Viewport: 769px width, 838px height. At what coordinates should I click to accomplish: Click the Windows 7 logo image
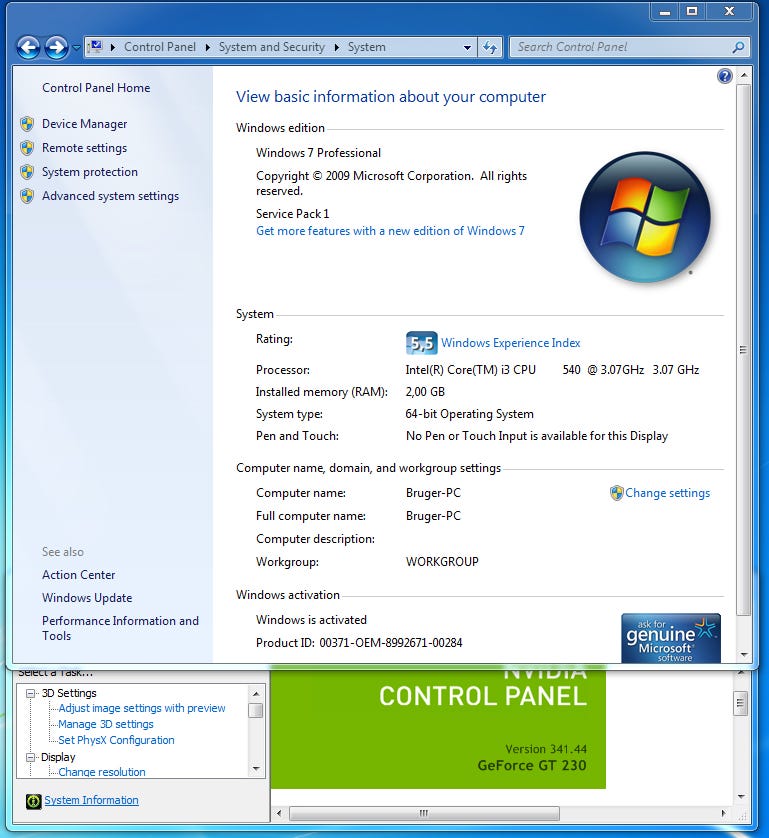tap(645, 217)
